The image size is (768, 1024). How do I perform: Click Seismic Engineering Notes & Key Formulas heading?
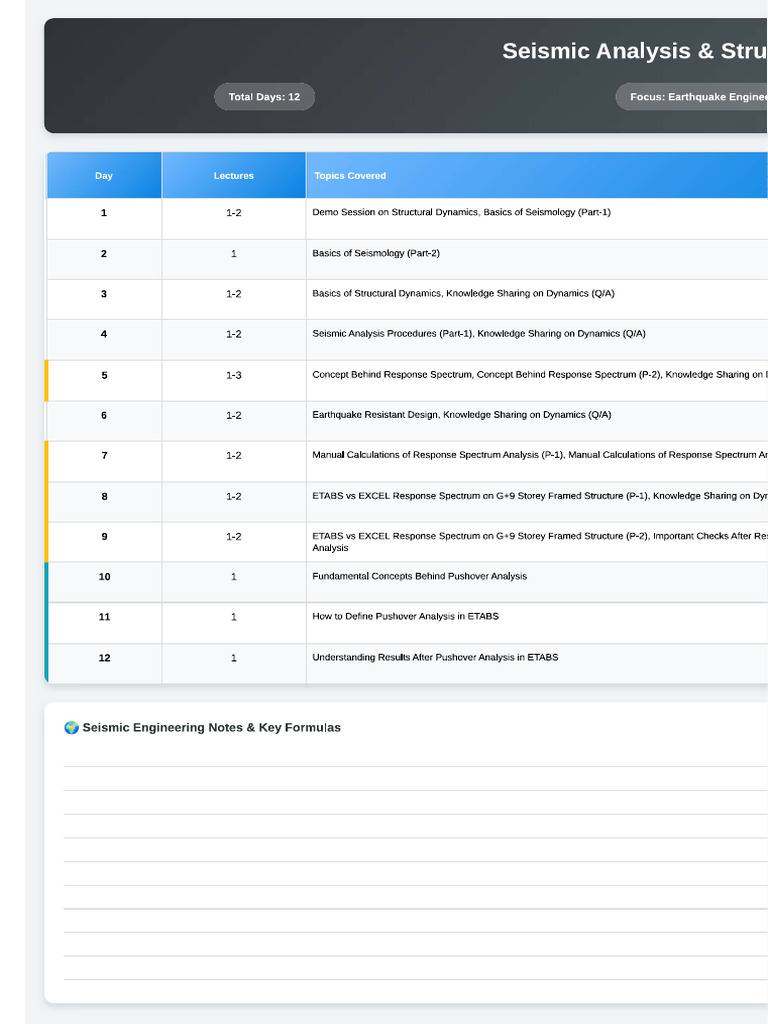click(212, 728)
